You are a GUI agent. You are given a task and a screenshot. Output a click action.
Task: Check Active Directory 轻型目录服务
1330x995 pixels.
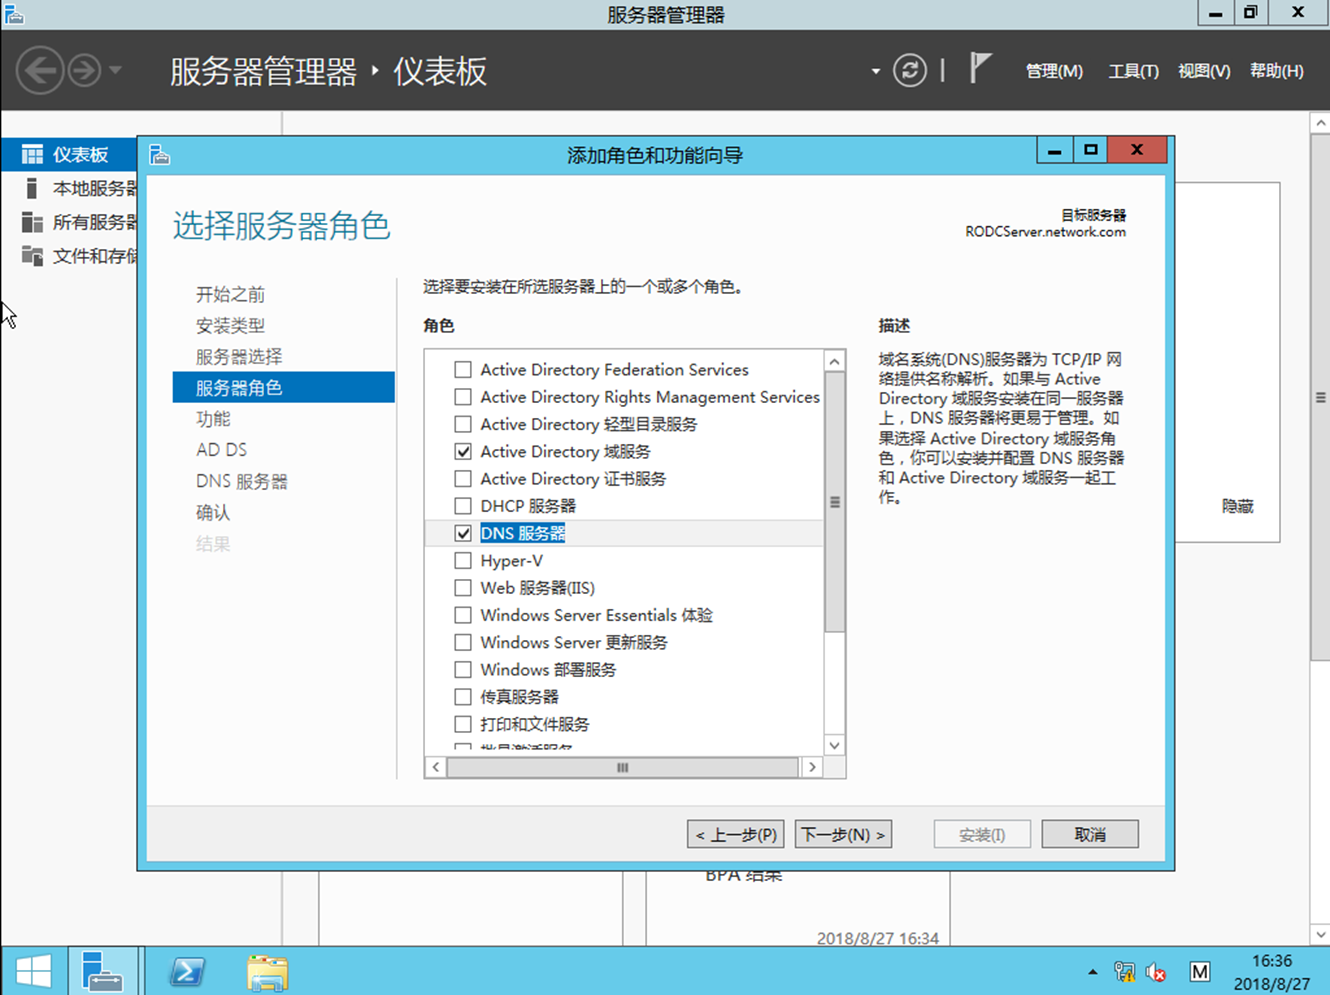463,424
